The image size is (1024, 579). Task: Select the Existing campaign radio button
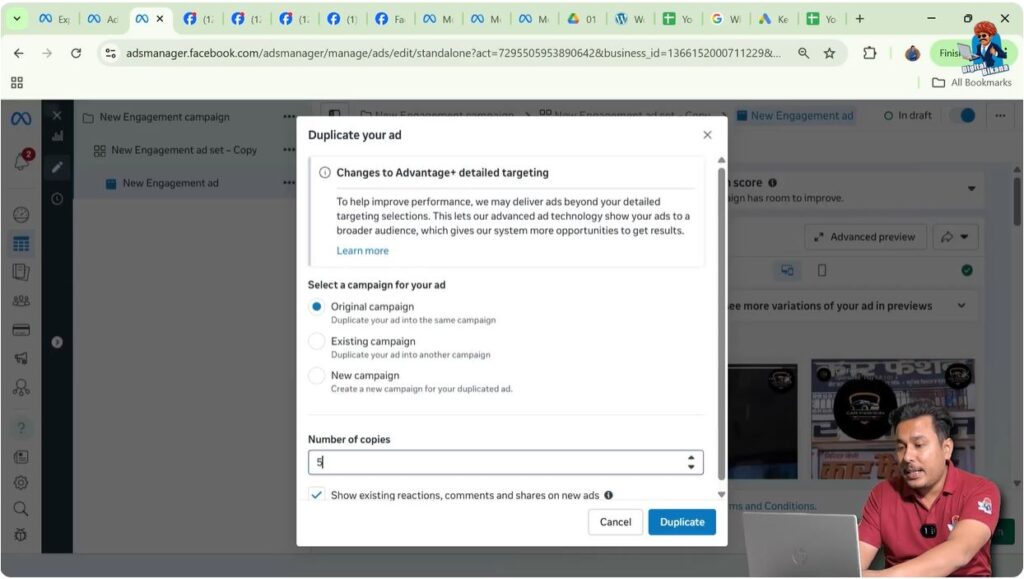click(x=317, y=341)
